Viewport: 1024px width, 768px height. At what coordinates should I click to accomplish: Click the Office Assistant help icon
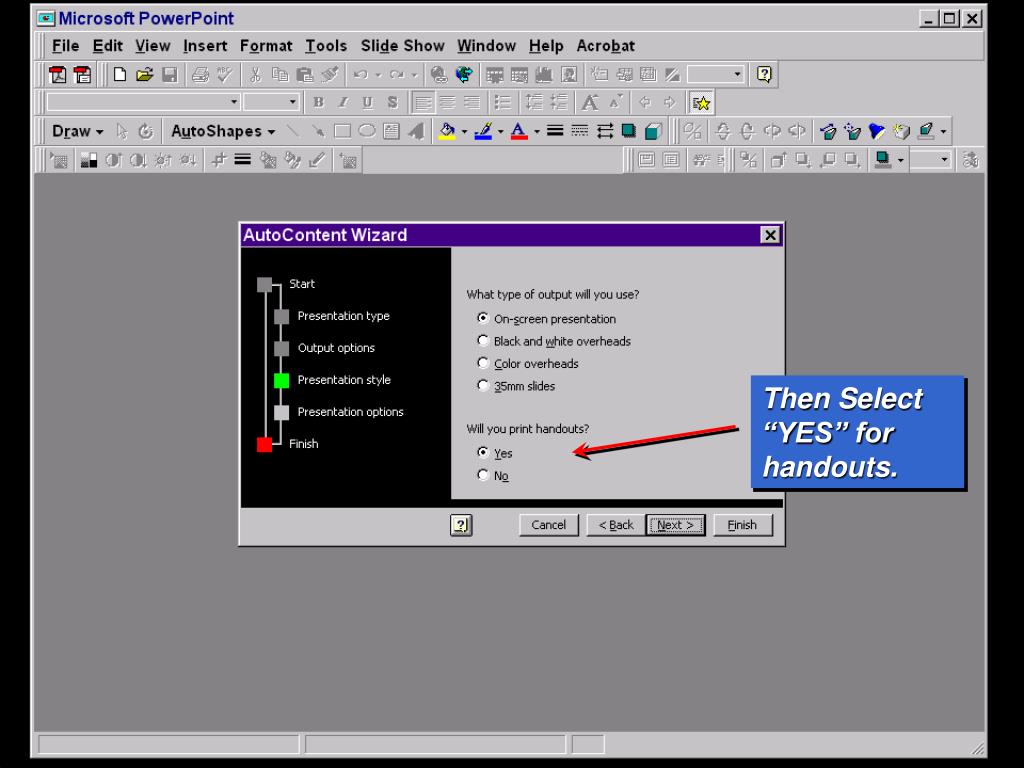(764, 74)
